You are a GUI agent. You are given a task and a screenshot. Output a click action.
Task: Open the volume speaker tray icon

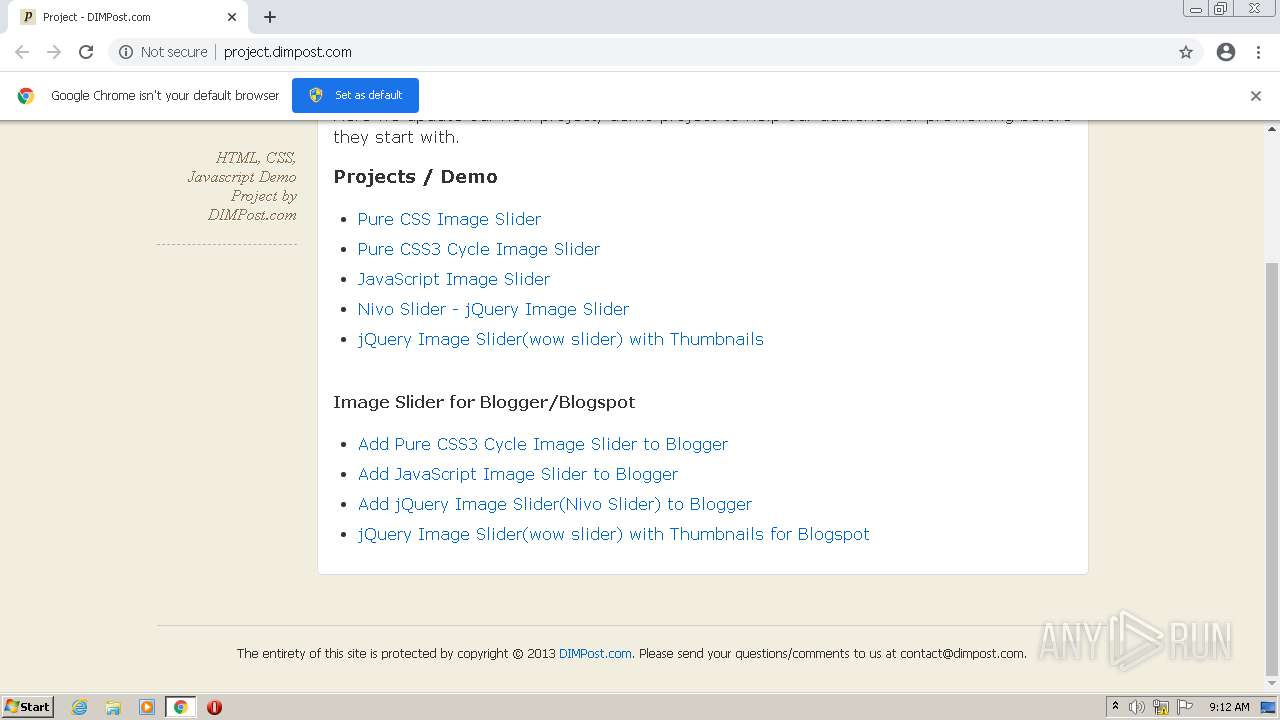pos(1137,707)
